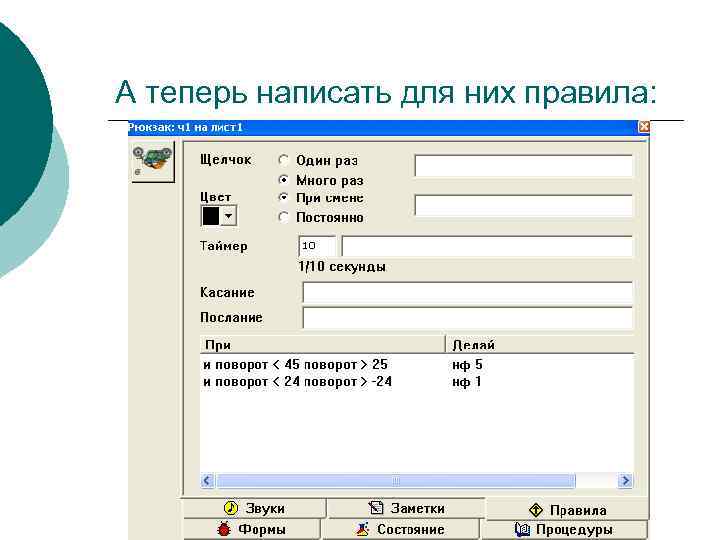This screenshot has width=720, height=540.
Task: Switch to the Состояние tab
Action: click(x=400, y=529)
